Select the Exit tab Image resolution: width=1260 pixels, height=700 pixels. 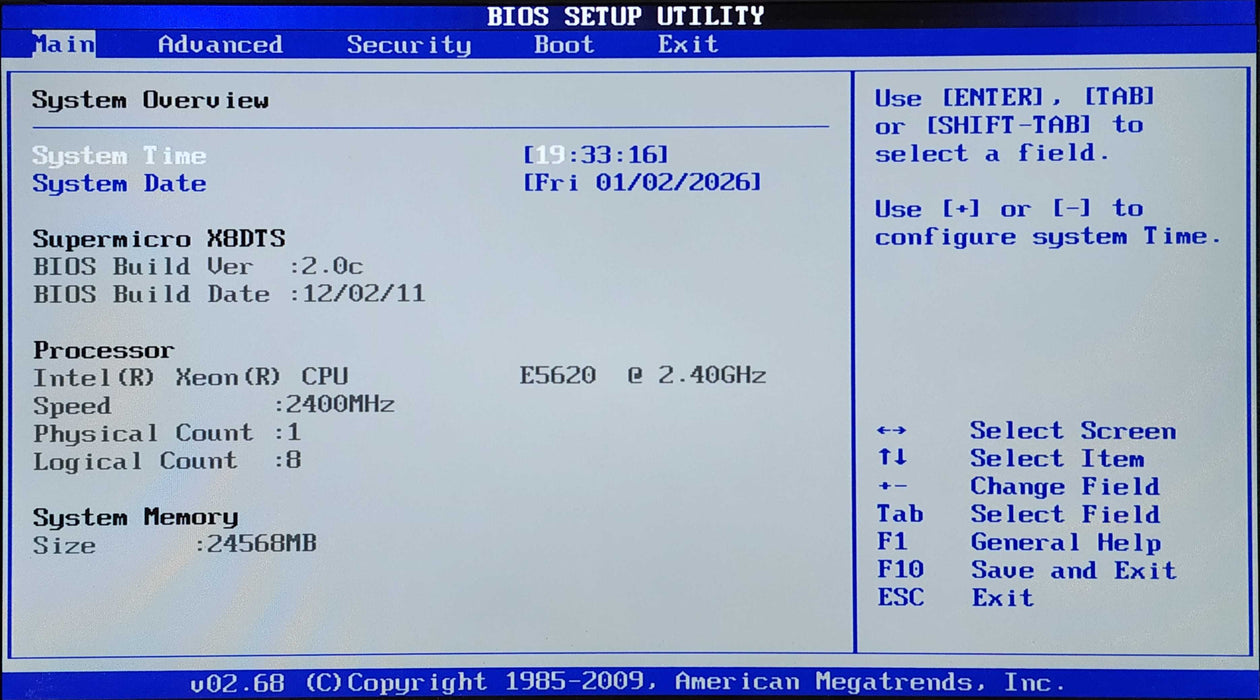[x=688, y=44]
